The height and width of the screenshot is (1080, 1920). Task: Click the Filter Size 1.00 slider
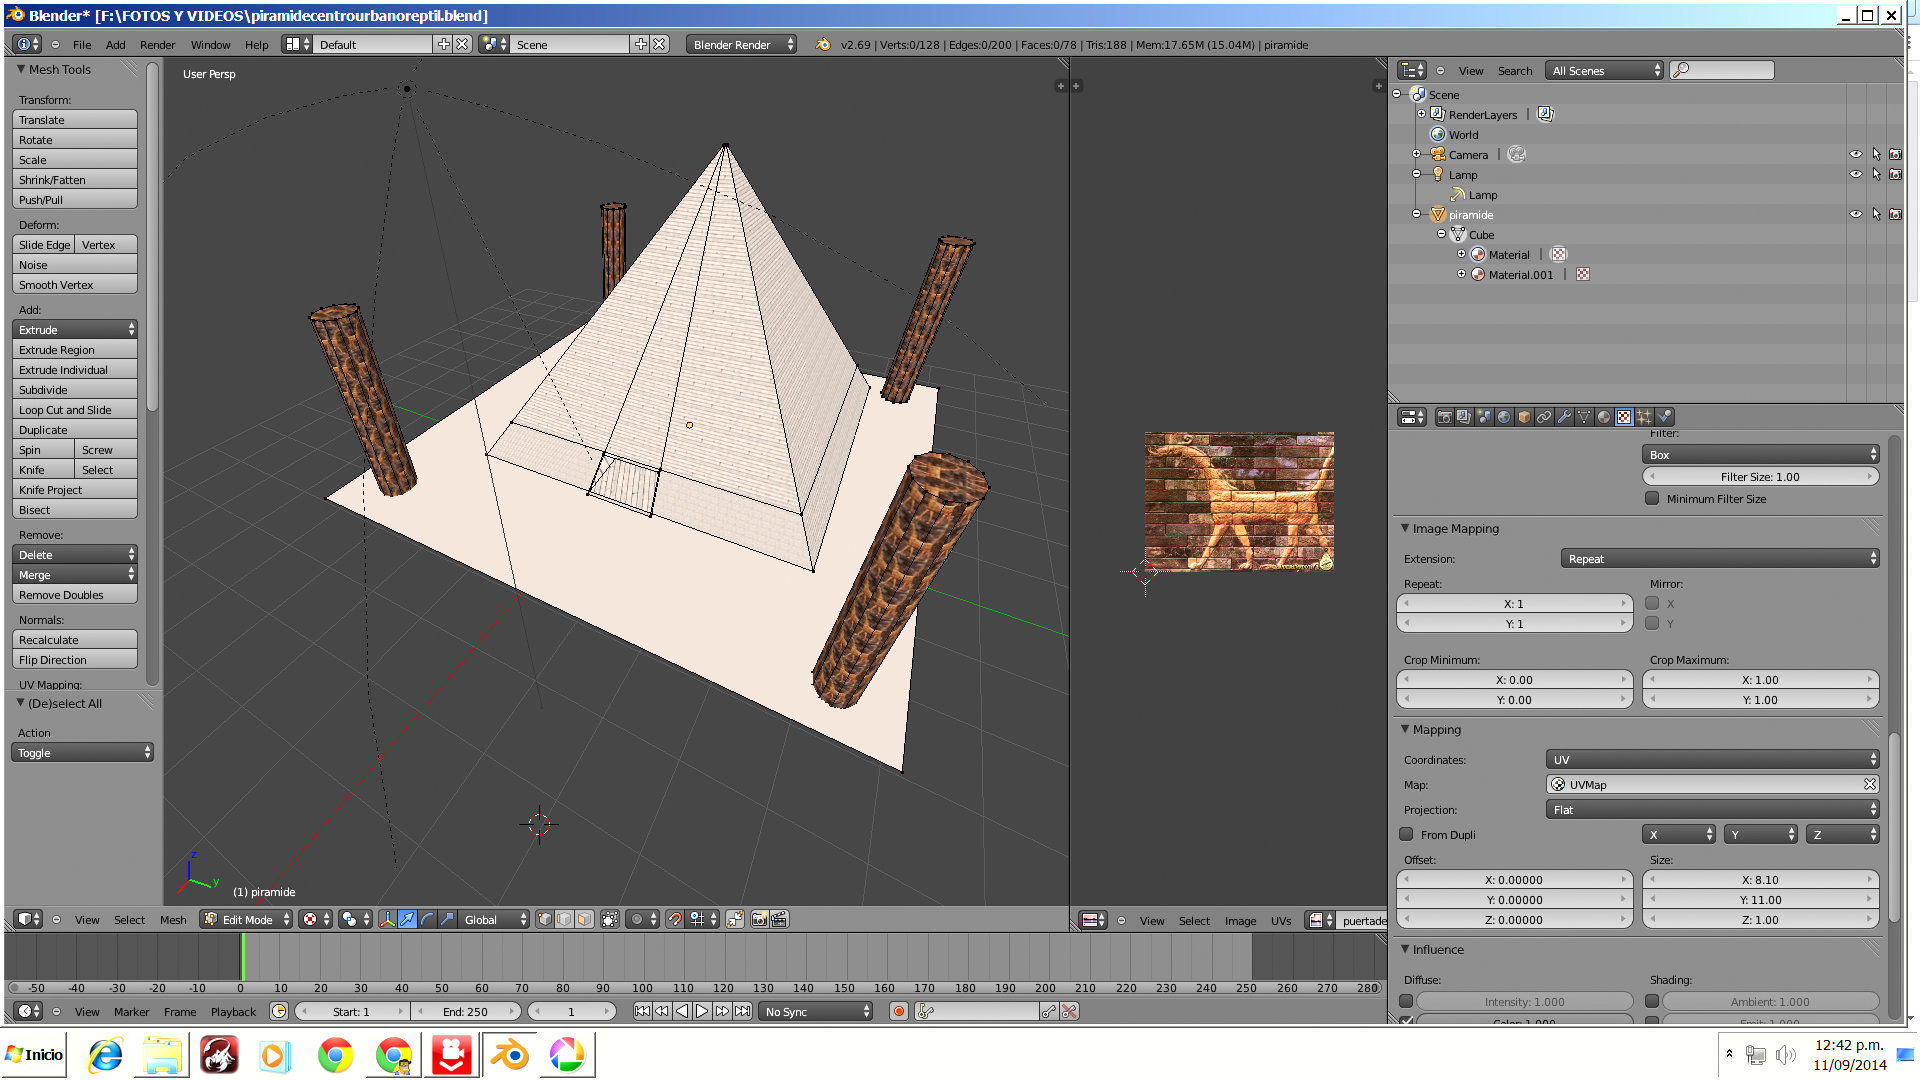tap(1759, 477)
